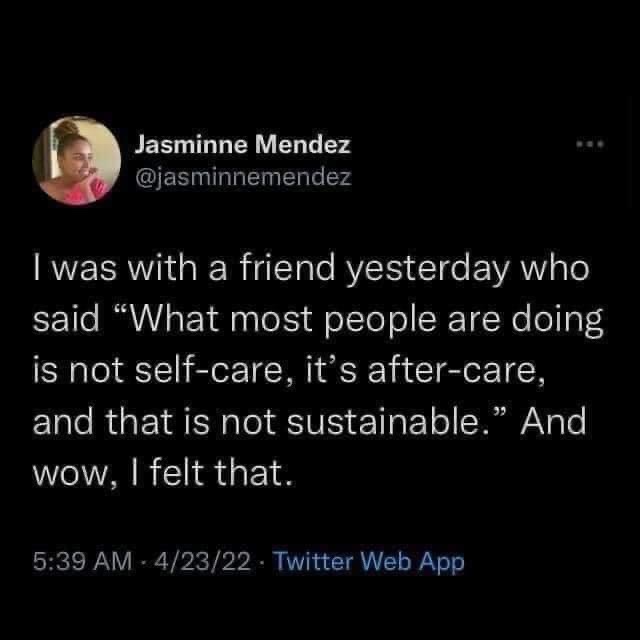Open the three-dot more options menu
640x640 pixels.
click(592, 146)
